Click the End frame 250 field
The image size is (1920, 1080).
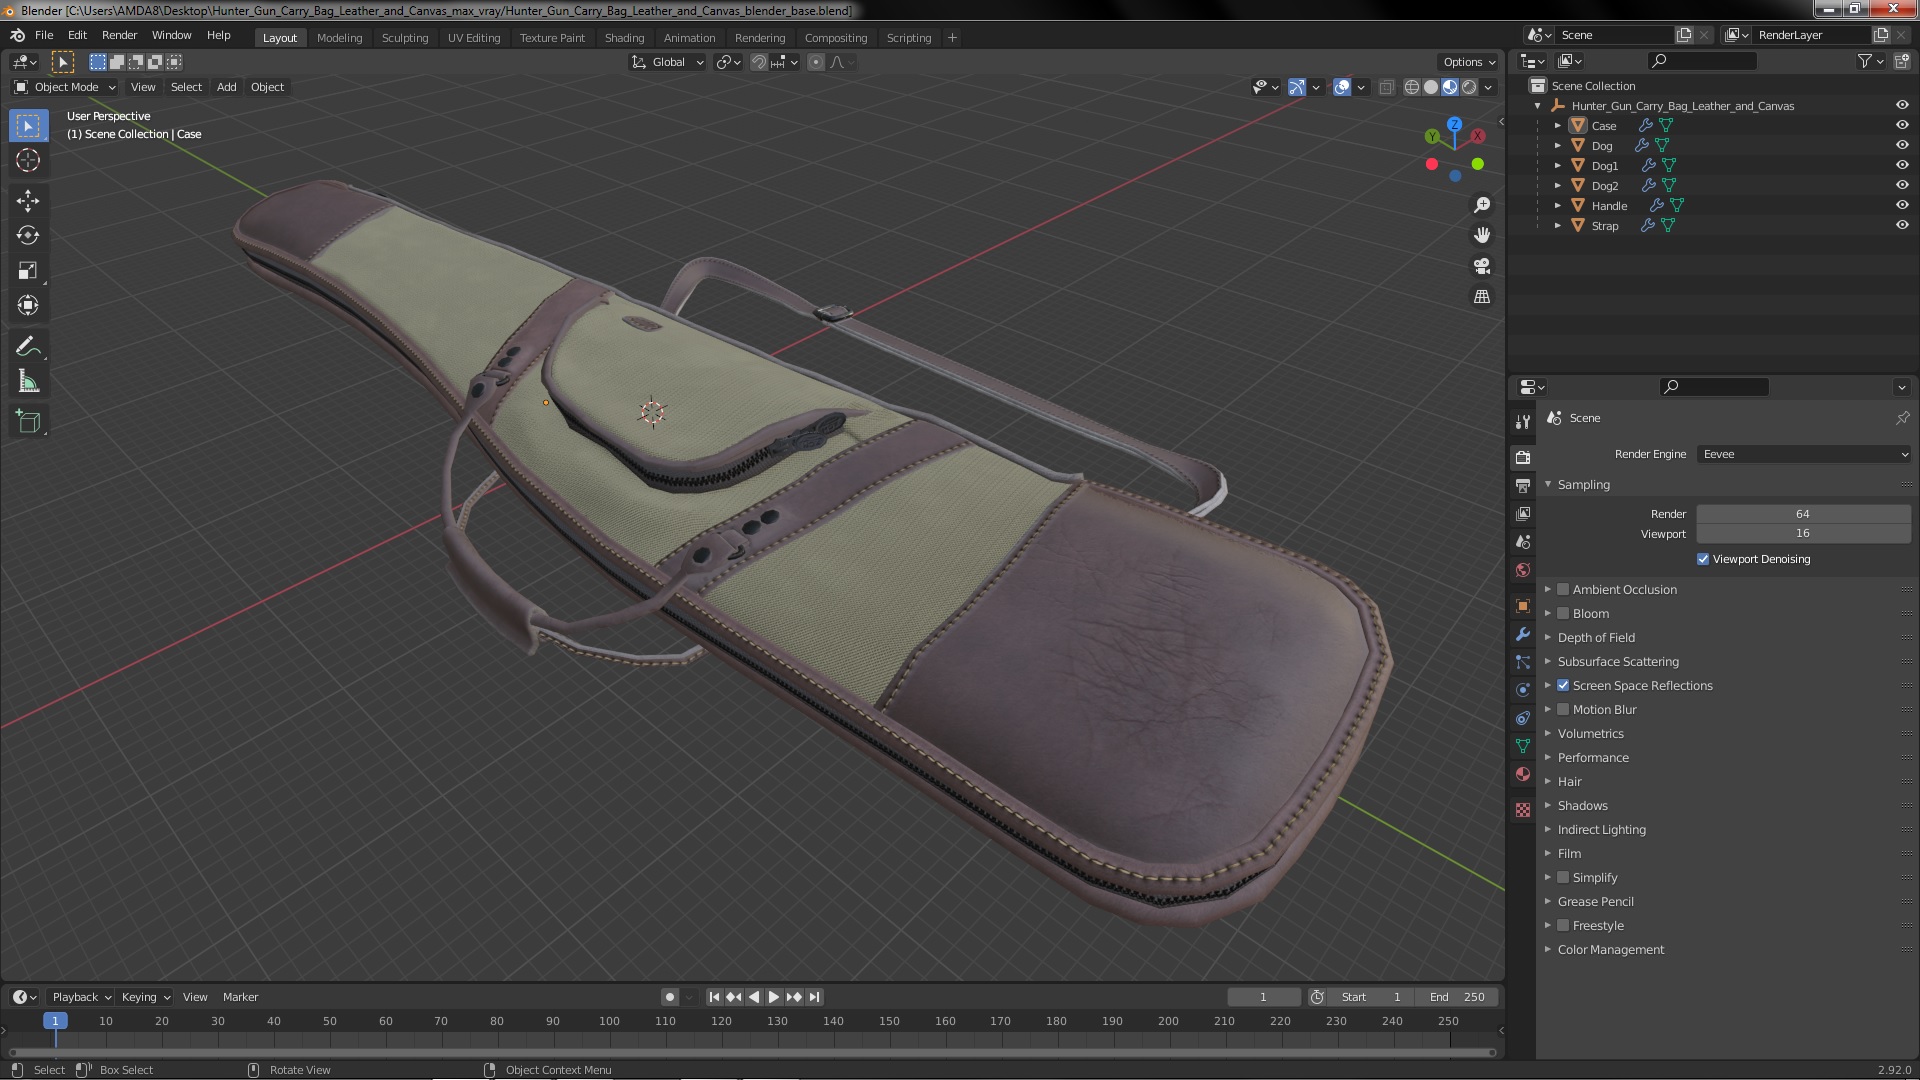click(1457, 997)
